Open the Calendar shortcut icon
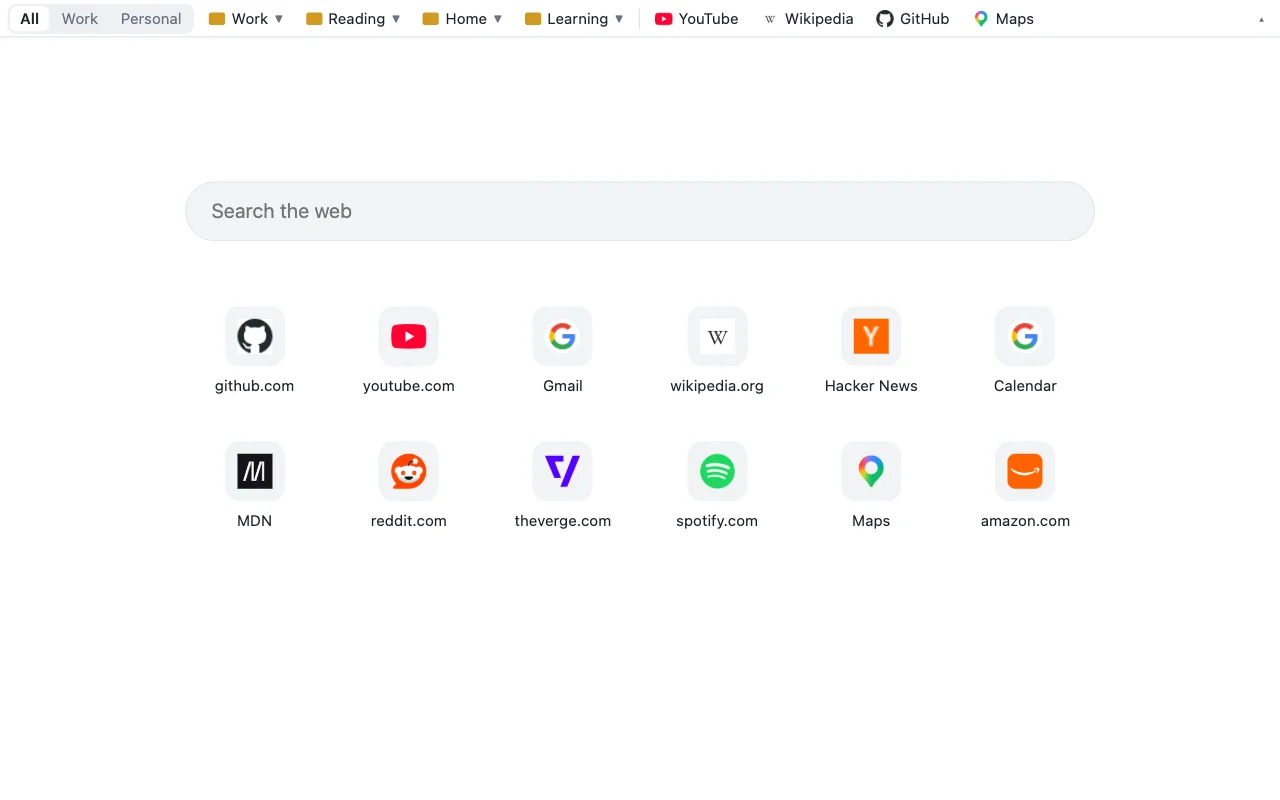The width and height of the screenshot is (1280, 800). click(1025, 336)
